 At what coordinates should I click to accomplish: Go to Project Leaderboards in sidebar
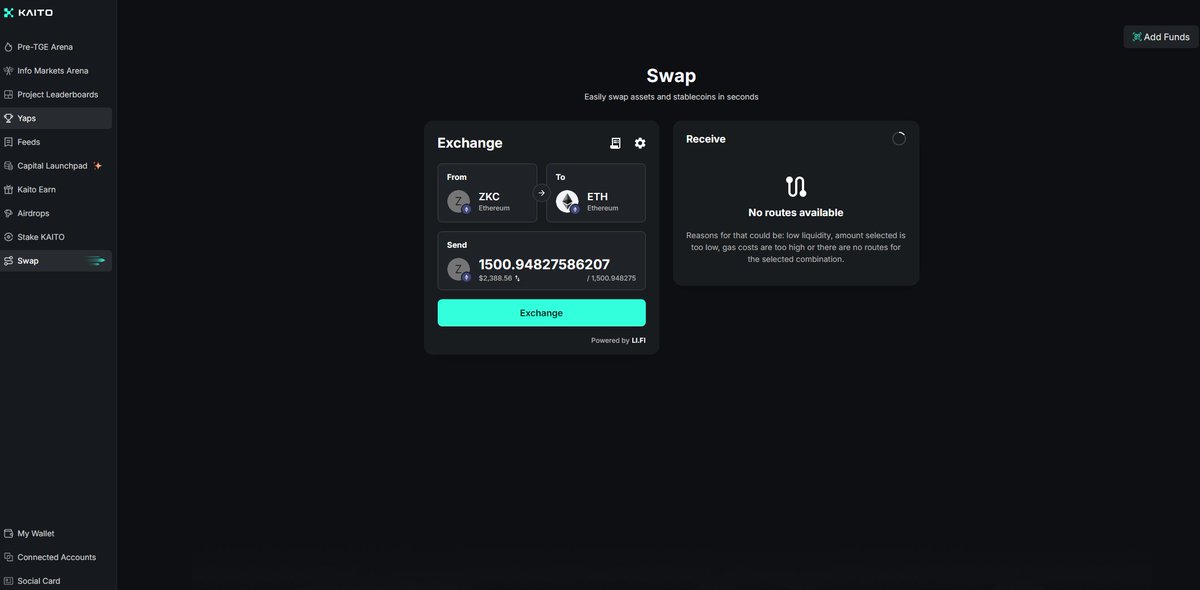(56, 94)
